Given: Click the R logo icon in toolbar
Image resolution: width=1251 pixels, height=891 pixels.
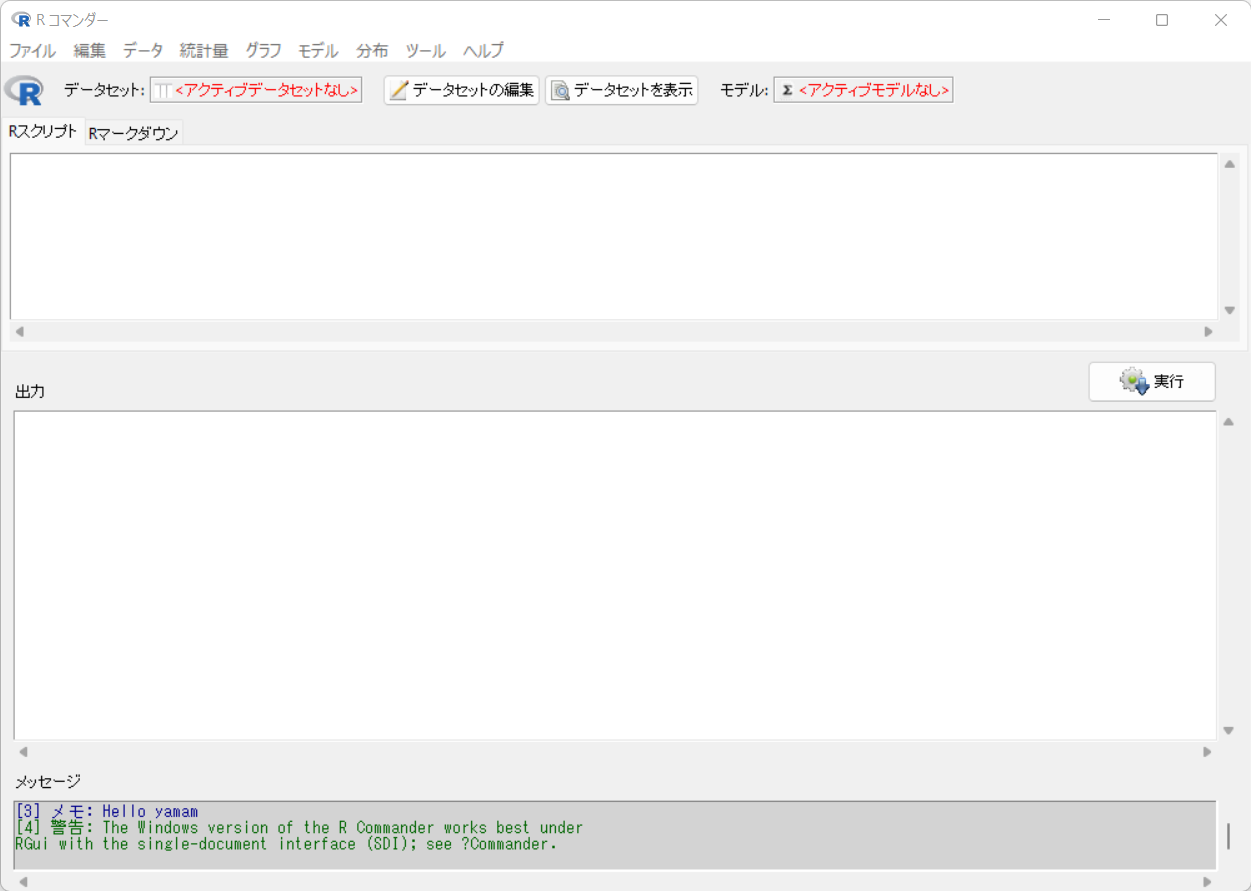Looking at the screenshot, I should click(x=24, y=91).
